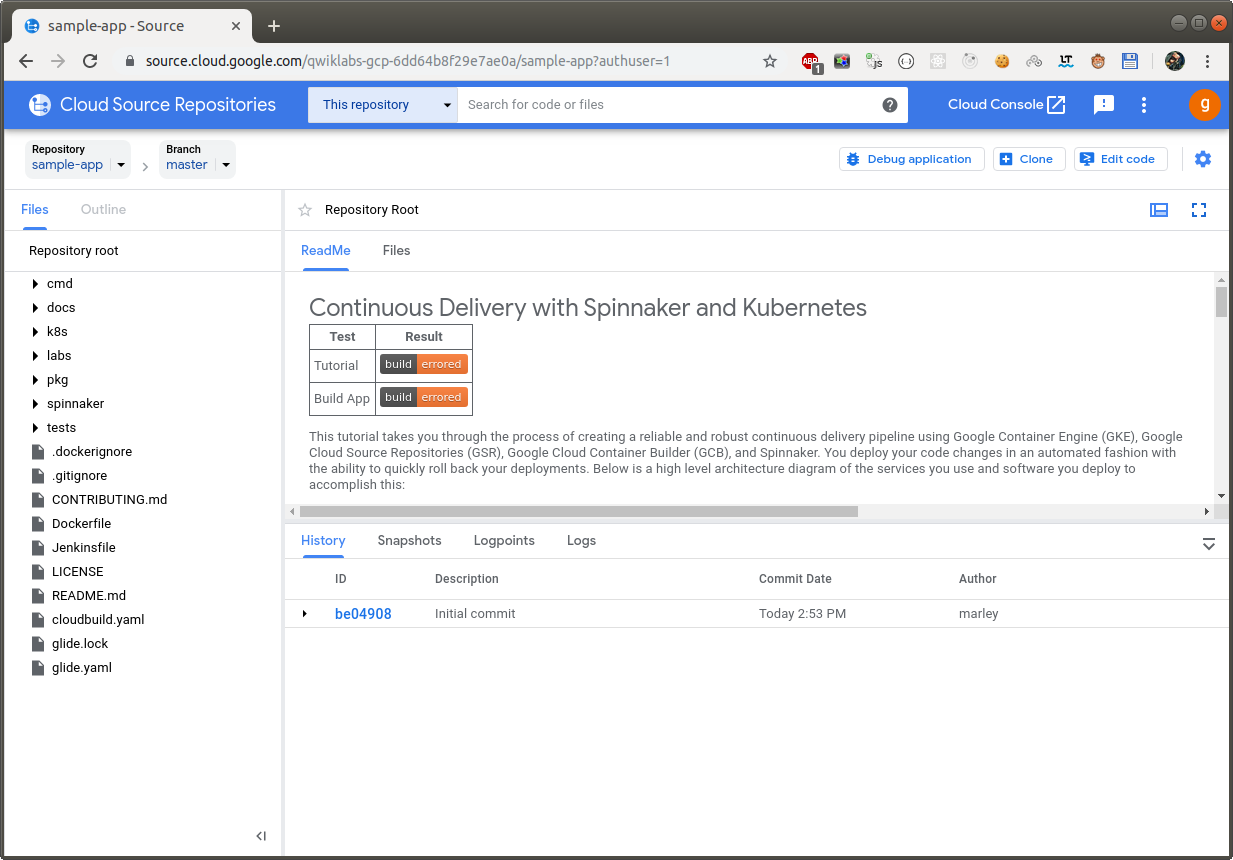Click the cookie extension icon
1233x860 pixels.
pyautogui.click(x=1002, y=61)
